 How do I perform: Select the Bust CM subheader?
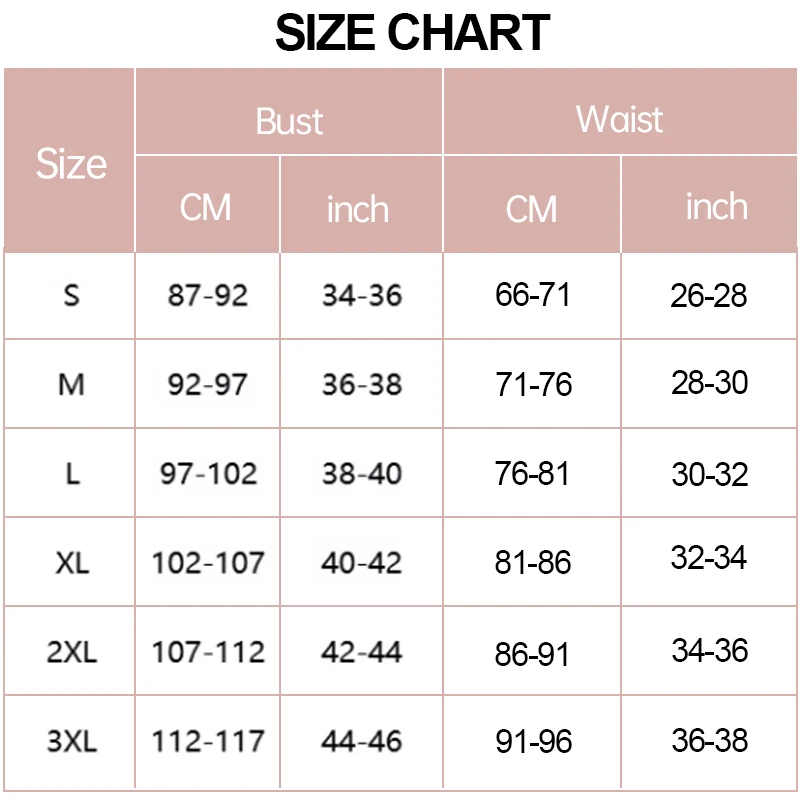coord(206,207)
